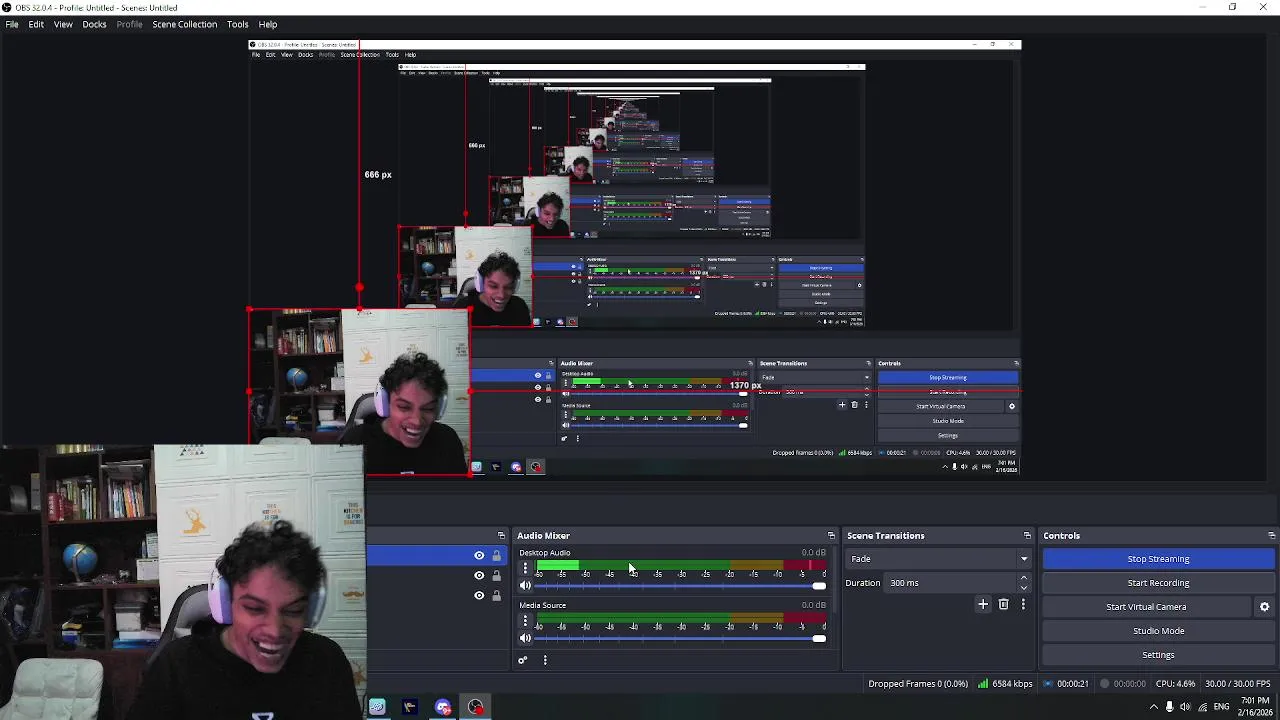The height and width of the screenshot is (720, 1280).
Task: Open Audio Mixer bottom three-dot menu
Action: click(x=545, y=660)
